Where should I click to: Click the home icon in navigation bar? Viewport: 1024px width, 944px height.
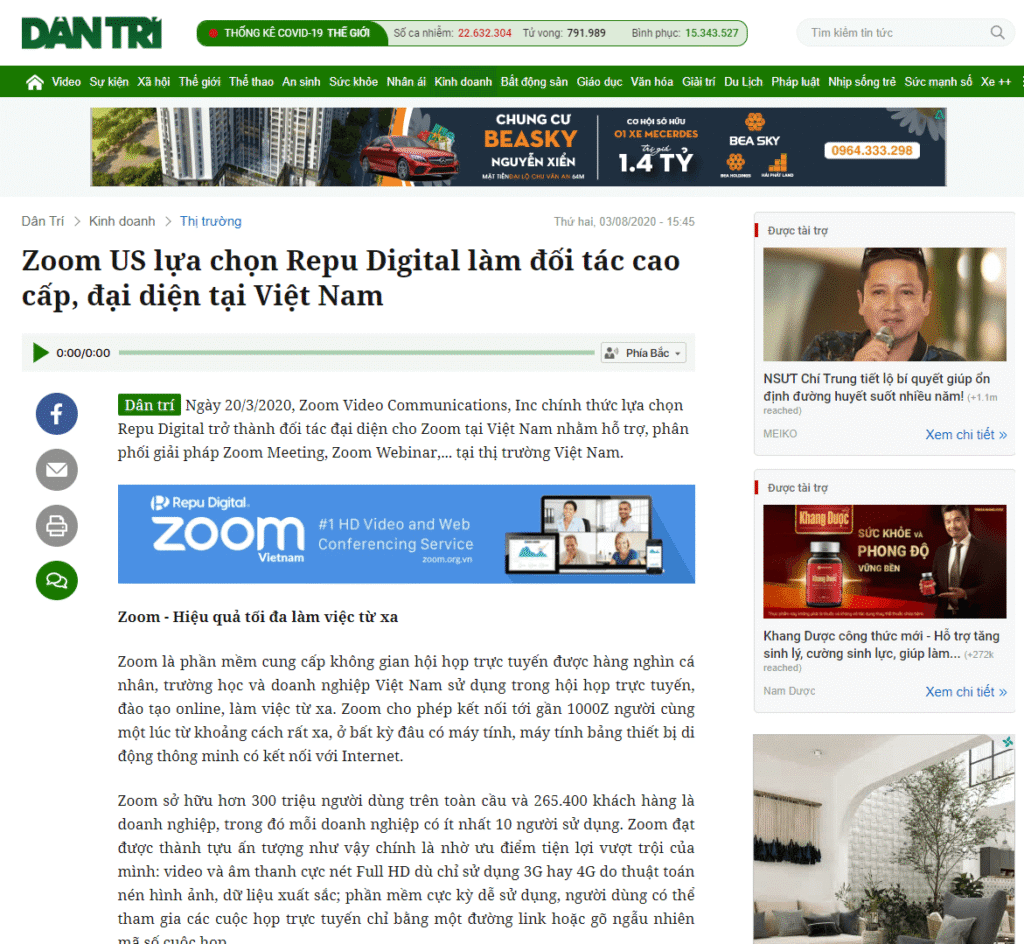[x=35, y=82]
